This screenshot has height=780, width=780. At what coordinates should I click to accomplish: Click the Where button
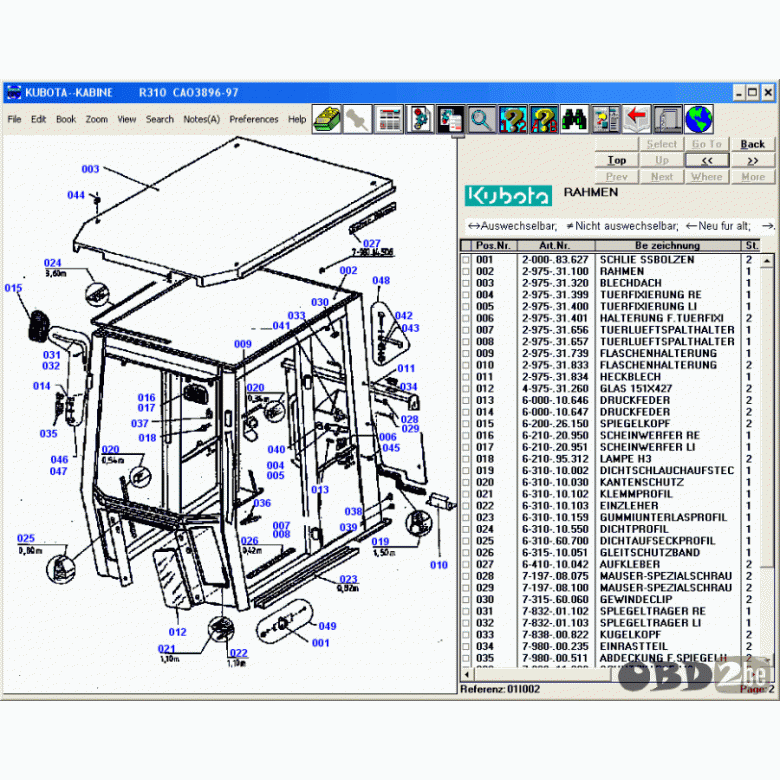(707, 177)
